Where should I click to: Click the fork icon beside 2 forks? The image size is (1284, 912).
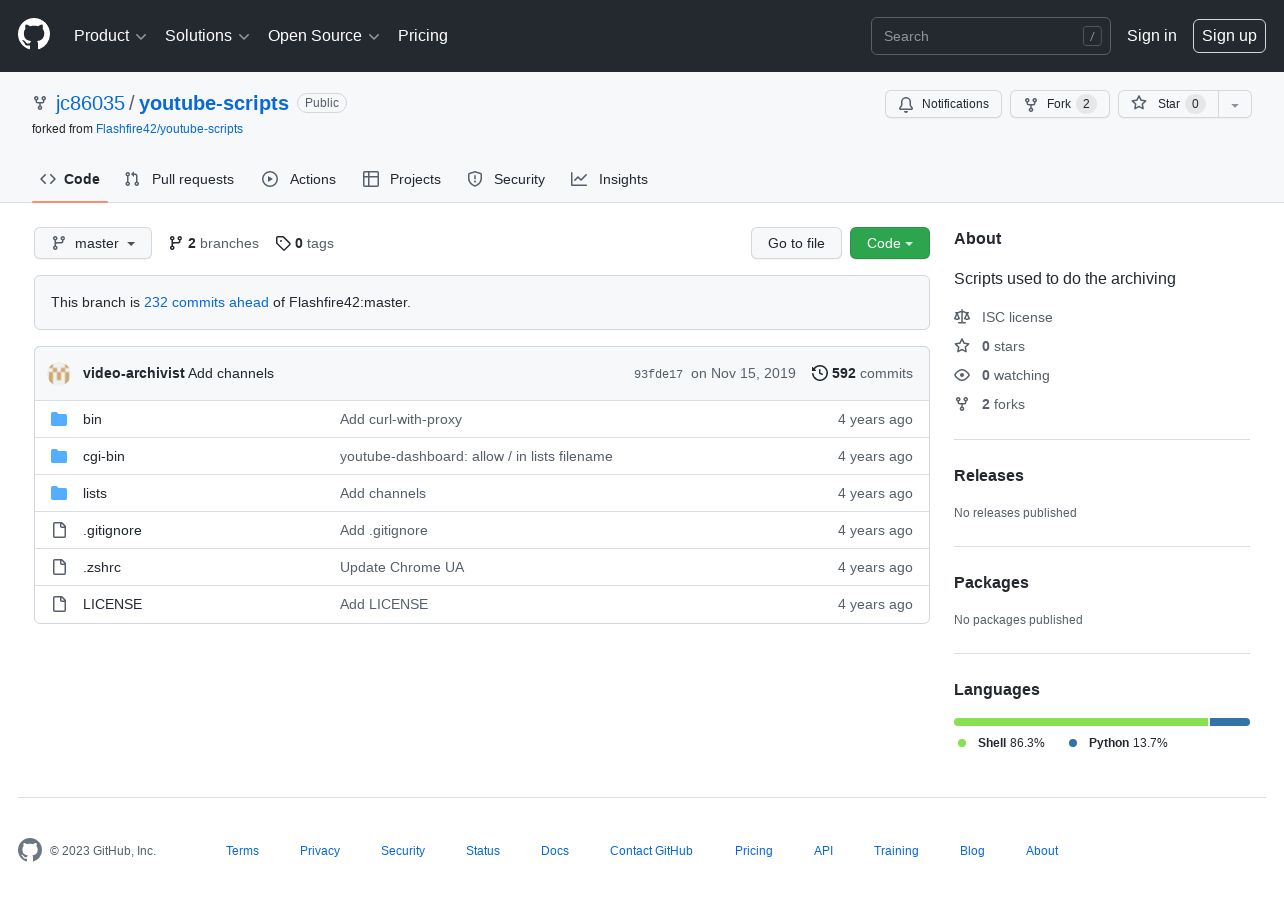(x=962, y=404)
